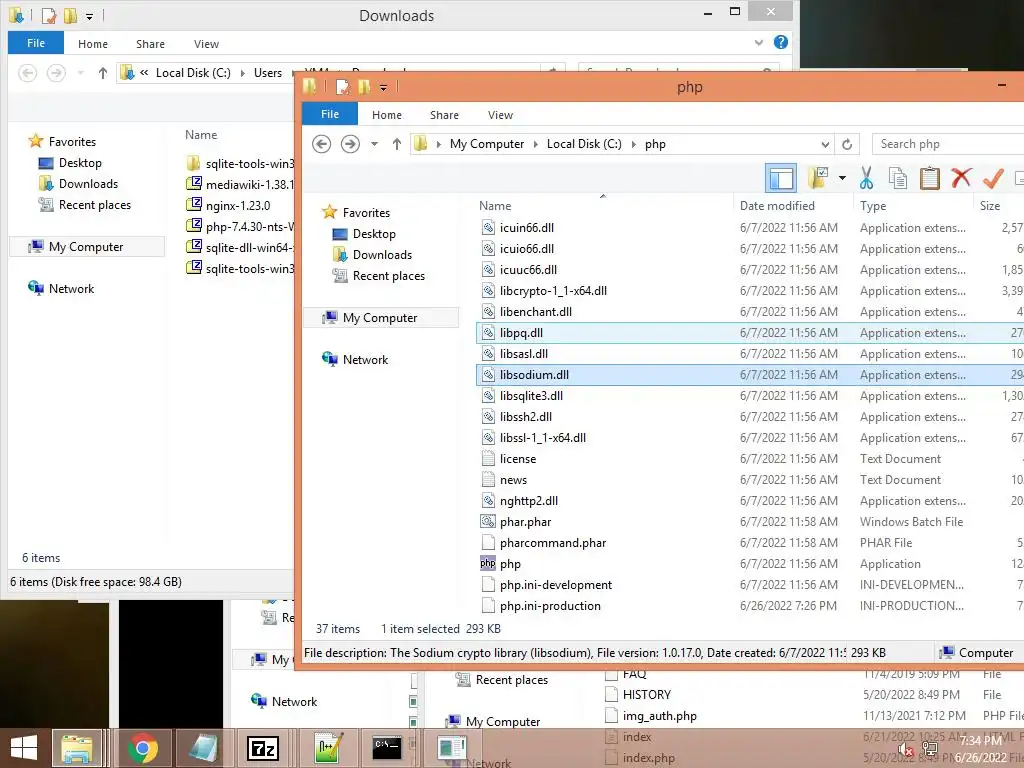
Task: Click the Paste clipboard icon in php toolbar
Action: [x=929, y=178]
